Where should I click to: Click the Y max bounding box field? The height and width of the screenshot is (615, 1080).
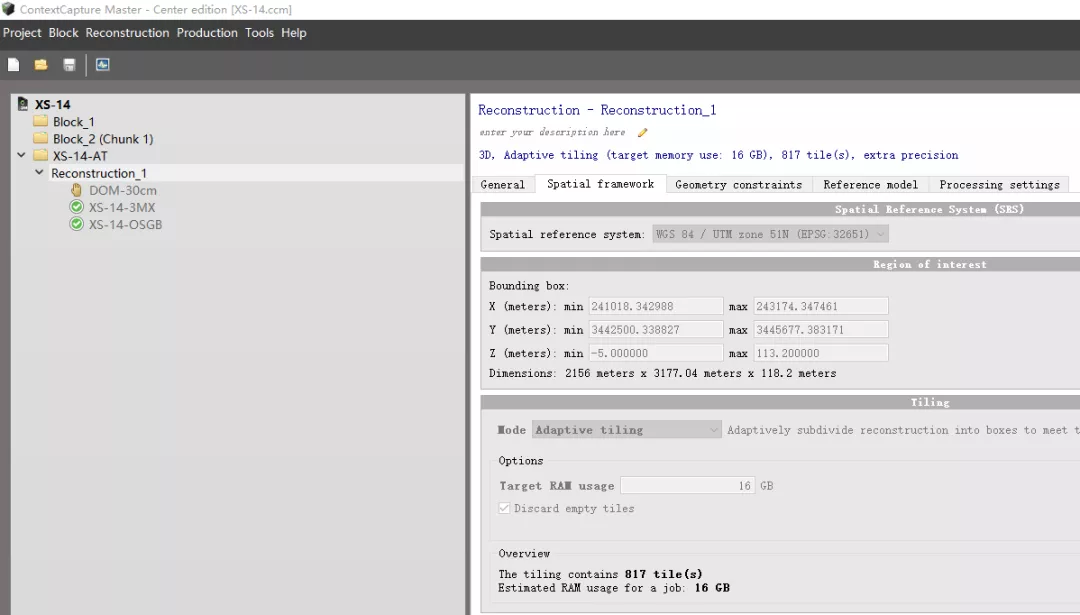(821, 330)
